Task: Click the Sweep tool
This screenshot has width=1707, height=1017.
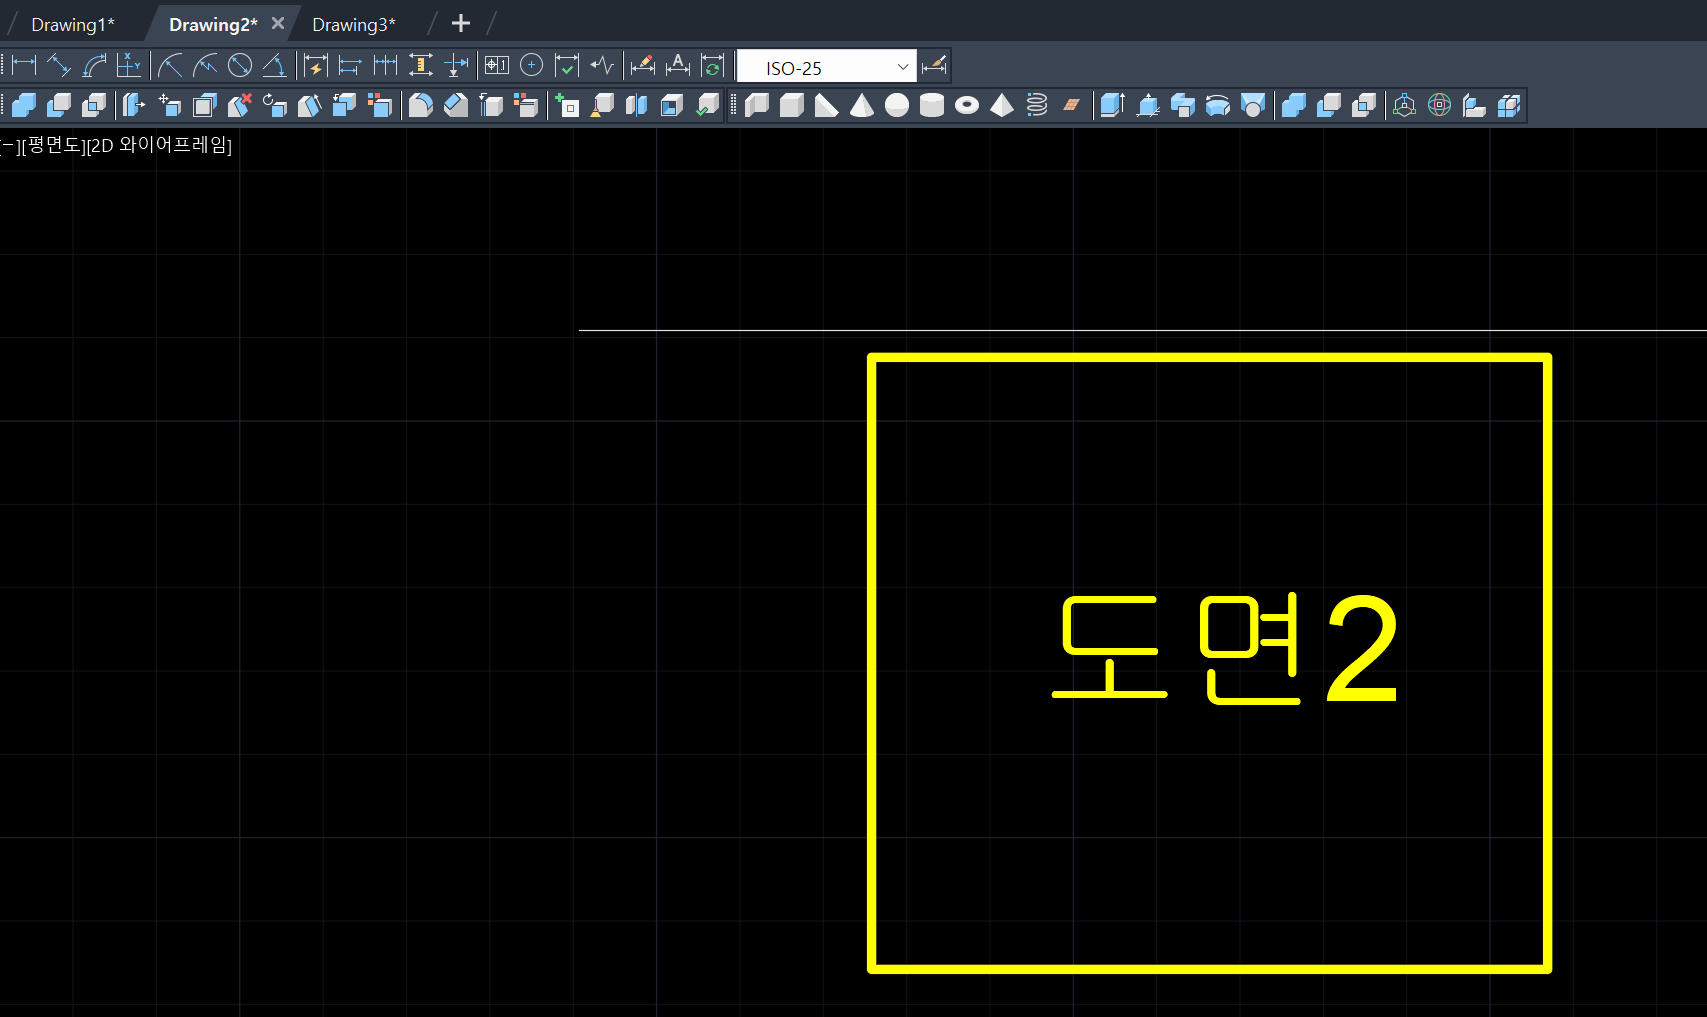Action: coord(1183,105)
